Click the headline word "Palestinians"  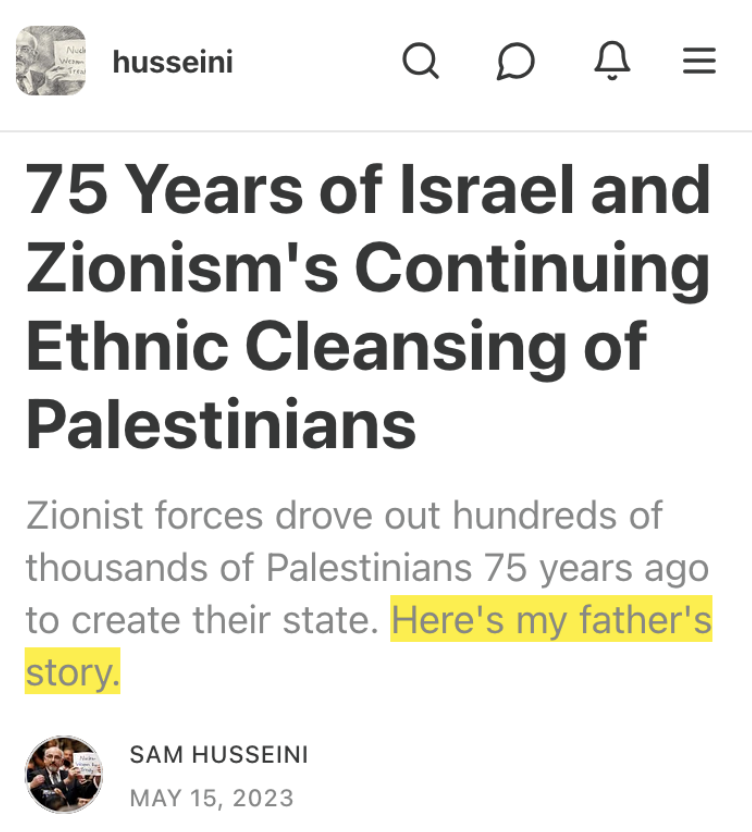pyautogui.click(x=220, y=422)
